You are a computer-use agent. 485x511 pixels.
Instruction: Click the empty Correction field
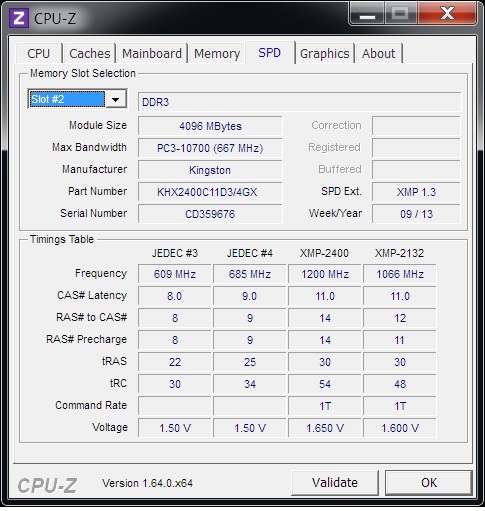click(416, 126)
